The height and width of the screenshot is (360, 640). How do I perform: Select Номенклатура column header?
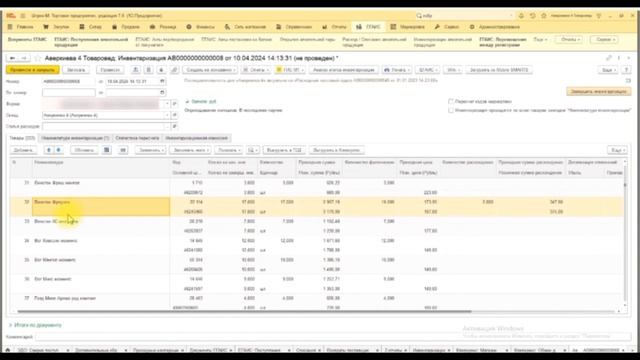pyautogui.click(x=101, y=162)
